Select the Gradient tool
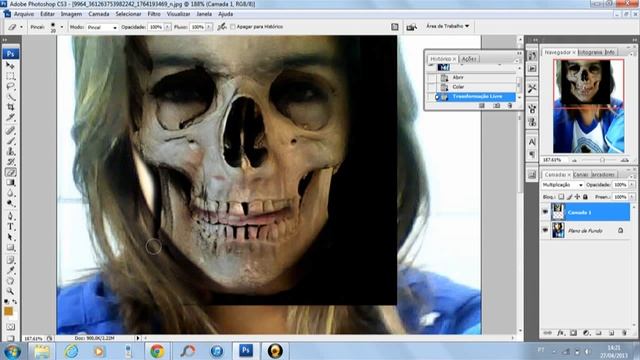This screenshot has height=360, width=640. [x=10, y=183]
